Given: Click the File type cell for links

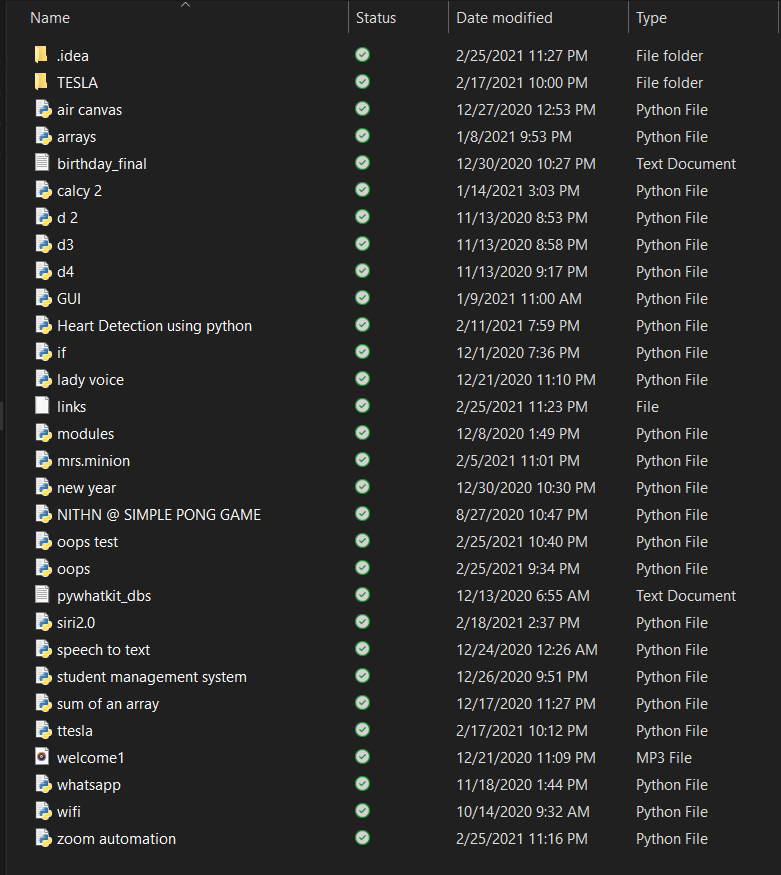Looking at the screenshot, I should coord(647,407).
